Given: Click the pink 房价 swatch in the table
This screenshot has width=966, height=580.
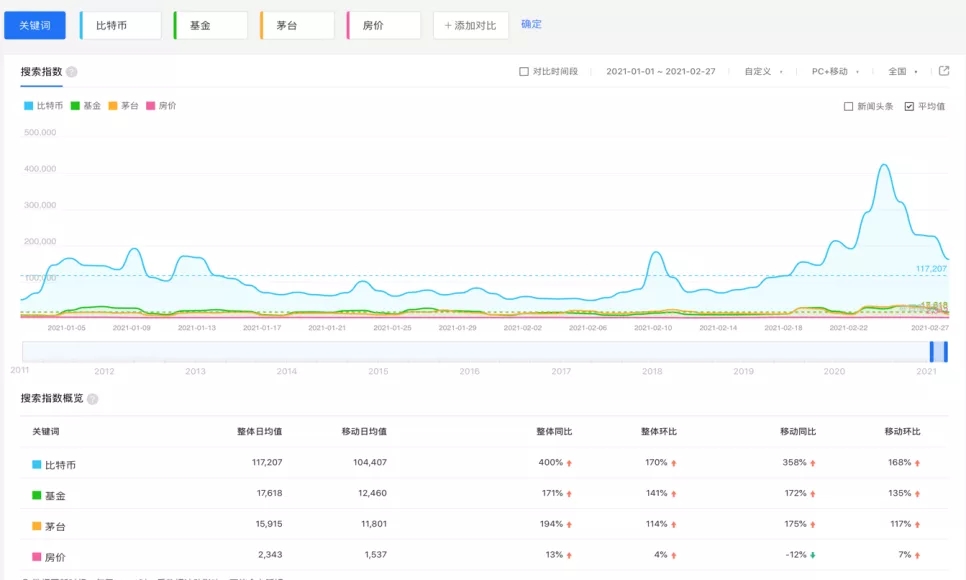Looking at the screenshot, I should tap(36, 557).
